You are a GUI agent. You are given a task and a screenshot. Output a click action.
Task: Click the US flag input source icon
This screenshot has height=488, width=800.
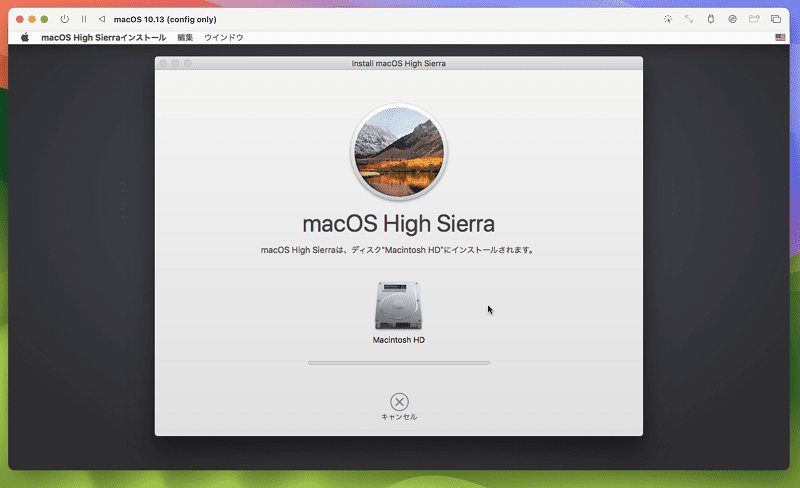click(x=780, y=37)
